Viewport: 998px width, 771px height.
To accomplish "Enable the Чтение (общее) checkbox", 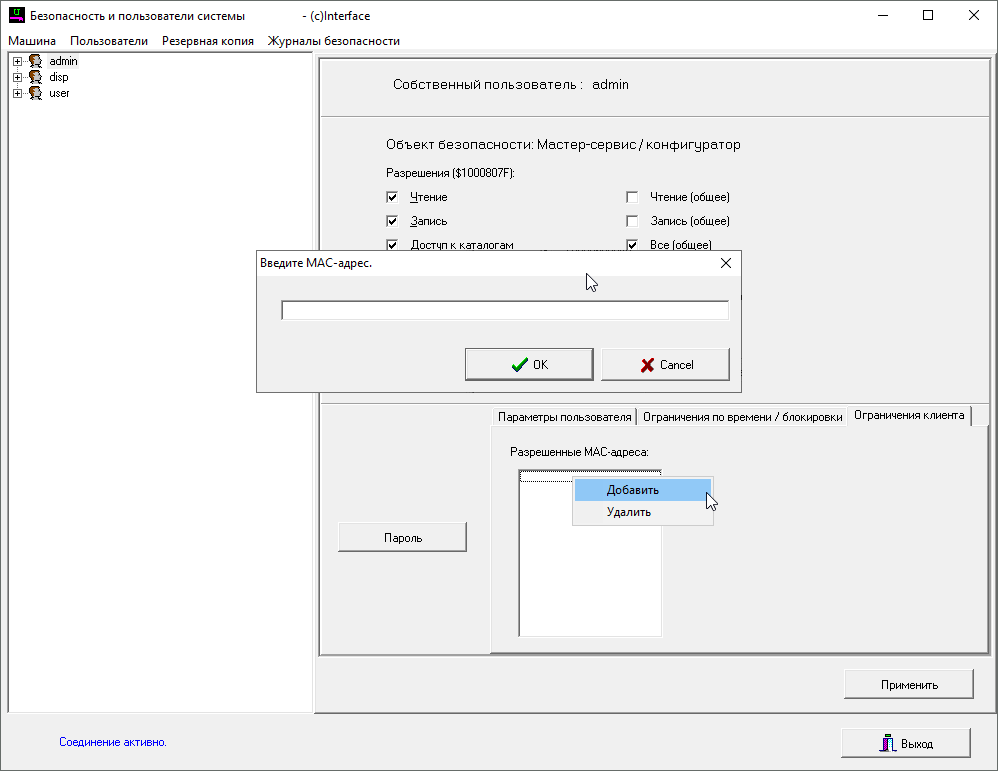I will coord(632,198).
